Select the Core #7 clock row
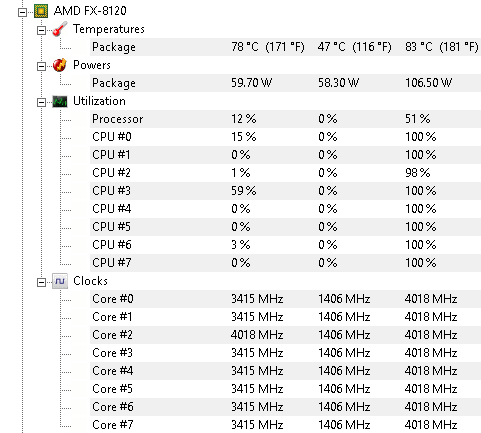This screenshot has width=481, height=433. tap(285, 425)
